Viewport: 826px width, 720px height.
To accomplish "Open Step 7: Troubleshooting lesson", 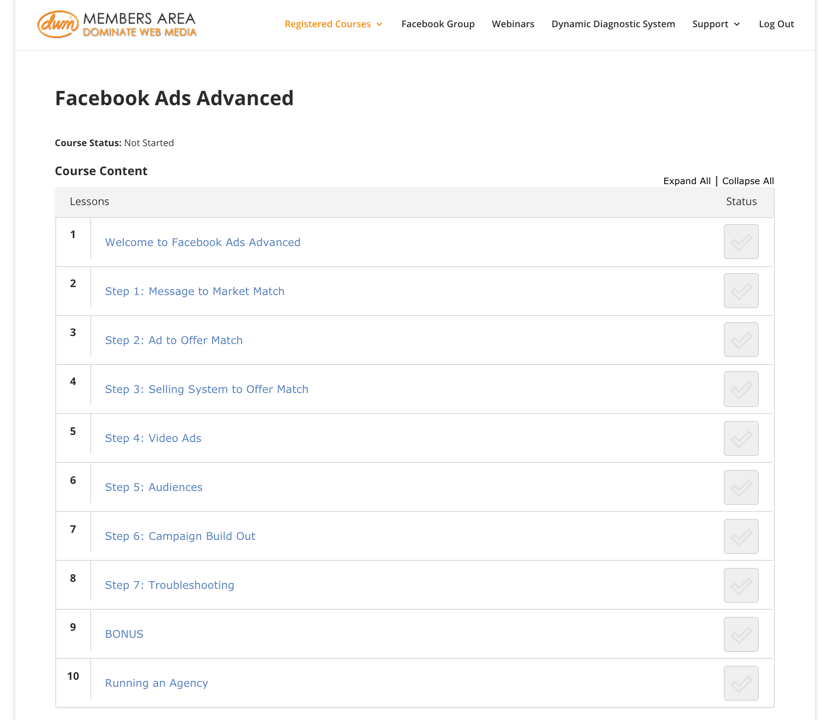I will tap(169, 585).
